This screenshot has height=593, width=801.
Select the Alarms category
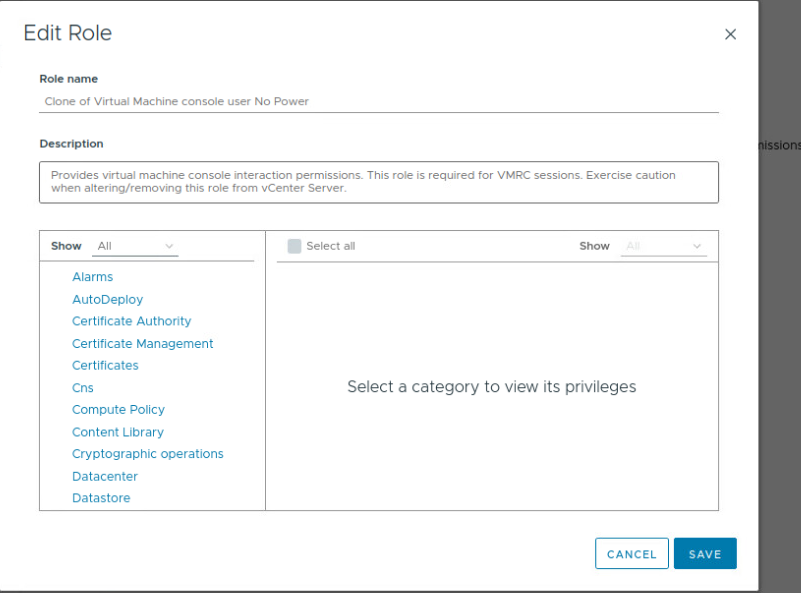click(x=92, y=277)
